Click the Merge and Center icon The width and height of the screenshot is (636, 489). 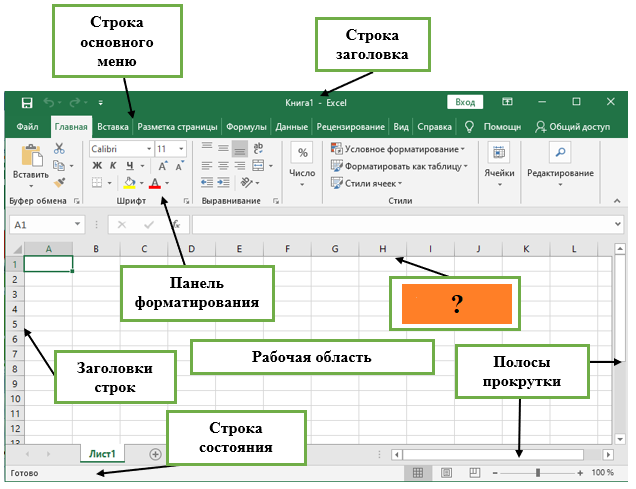coord(258,165)
